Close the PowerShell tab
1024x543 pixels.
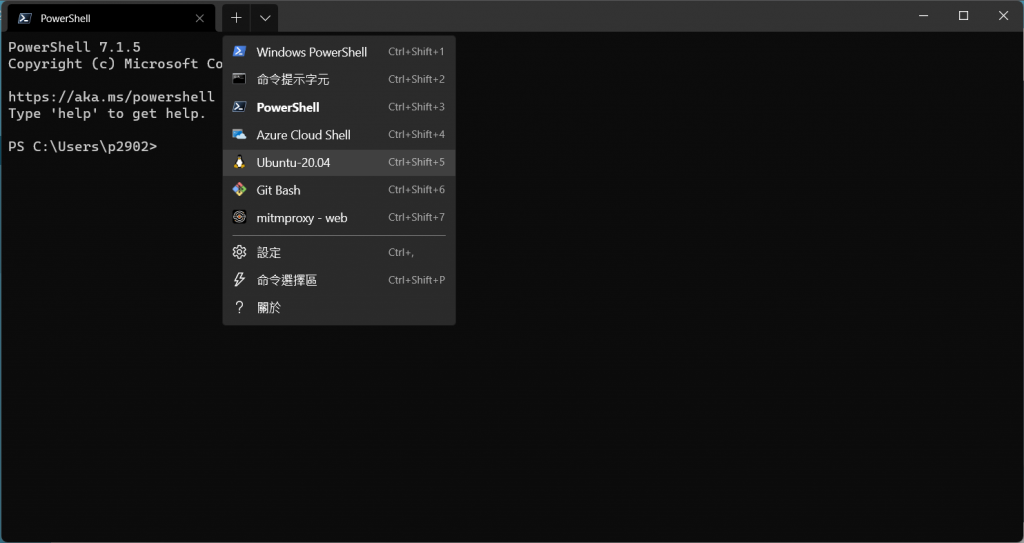pos(200,18)
